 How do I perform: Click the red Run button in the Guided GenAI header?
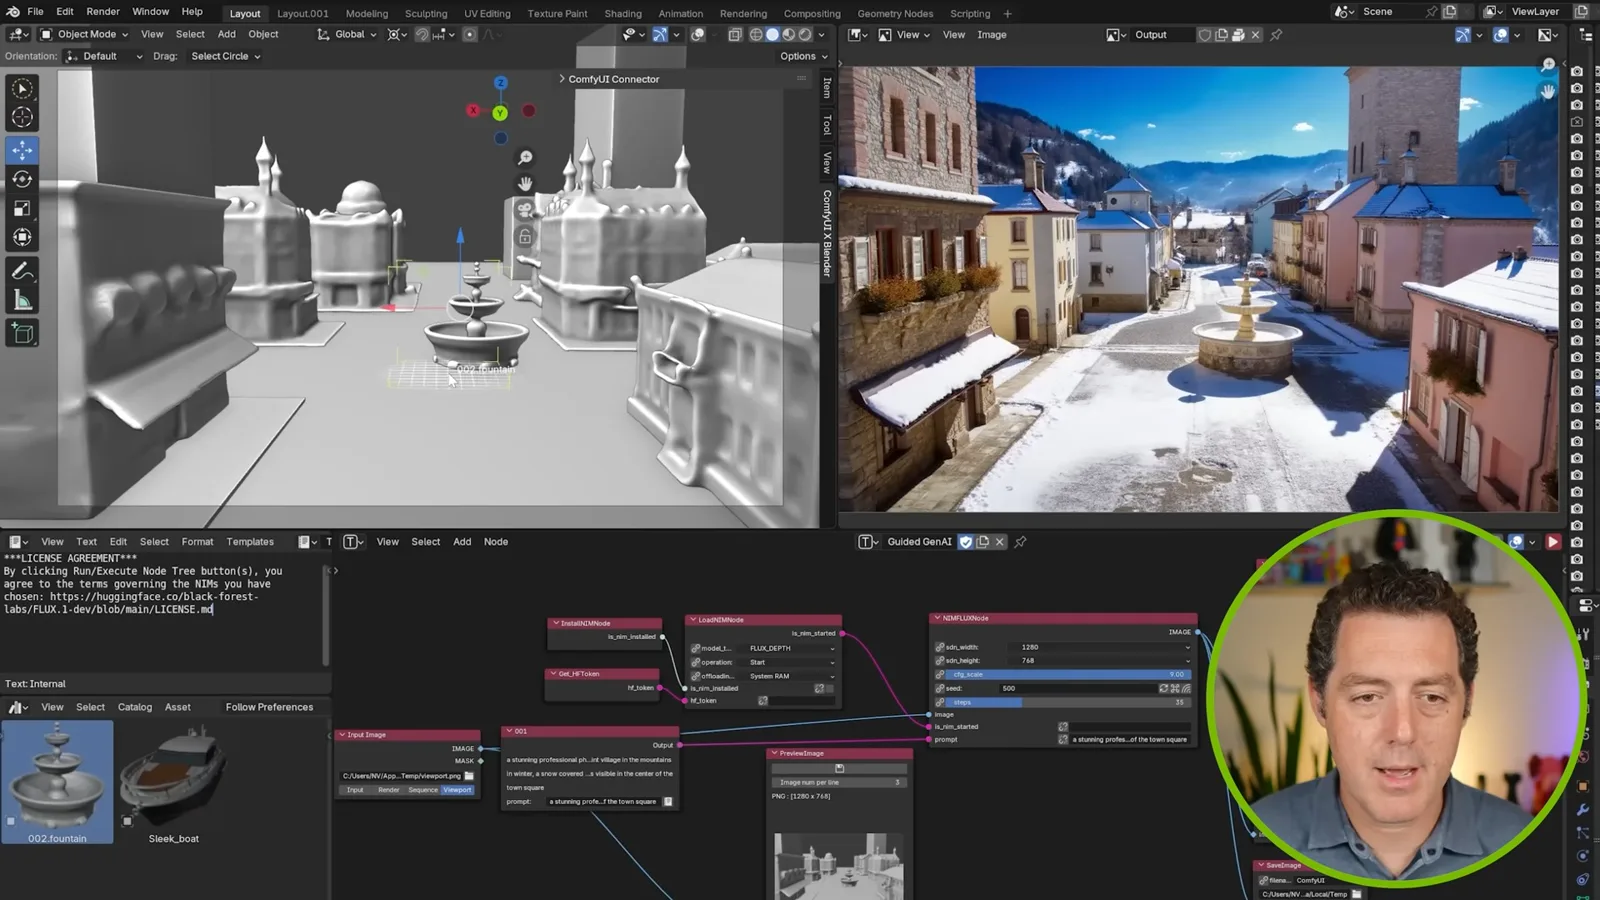click(x=1553, y=542)
